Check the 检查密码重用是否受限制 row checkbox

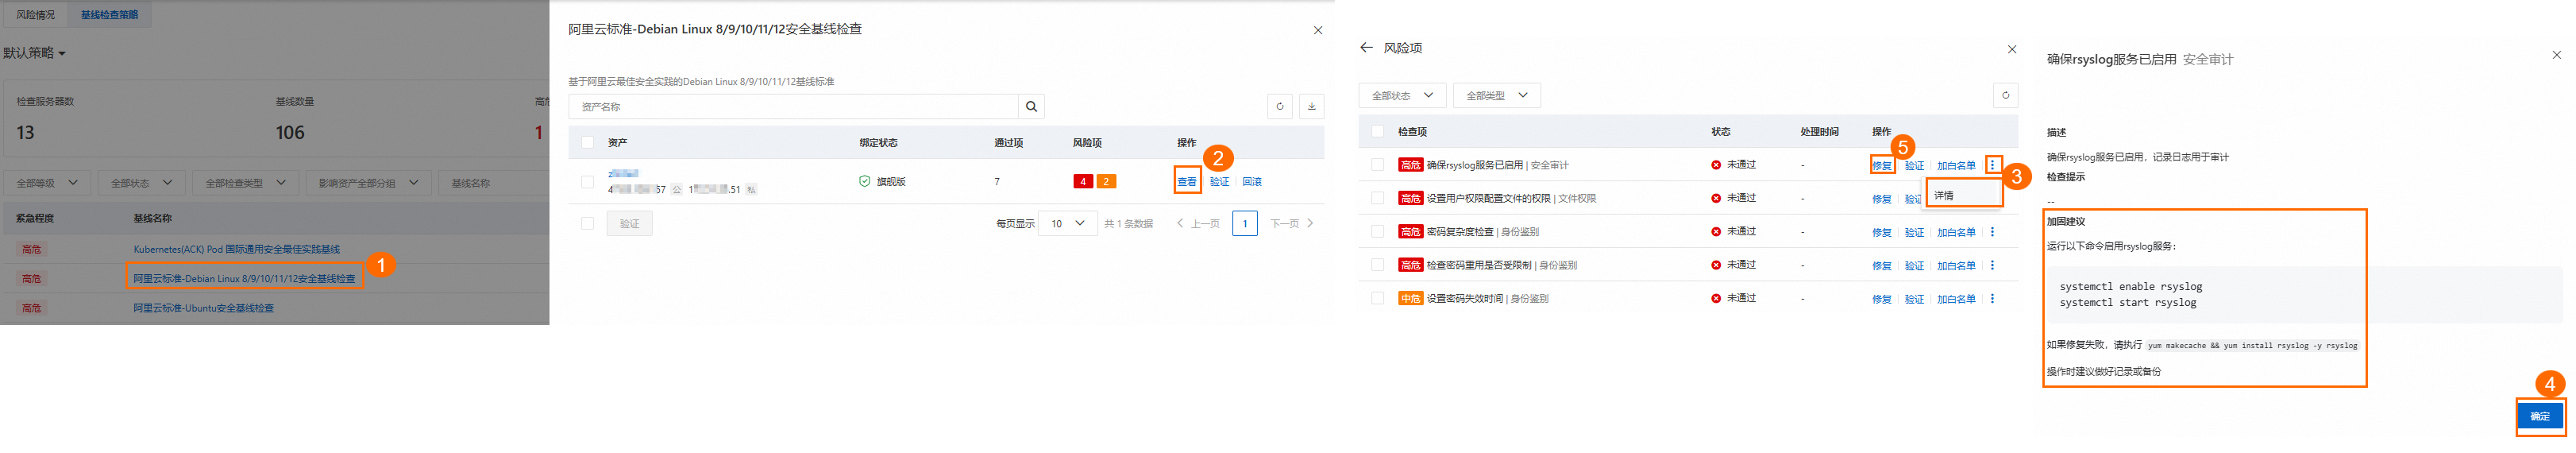click(x=1377, y=265)
